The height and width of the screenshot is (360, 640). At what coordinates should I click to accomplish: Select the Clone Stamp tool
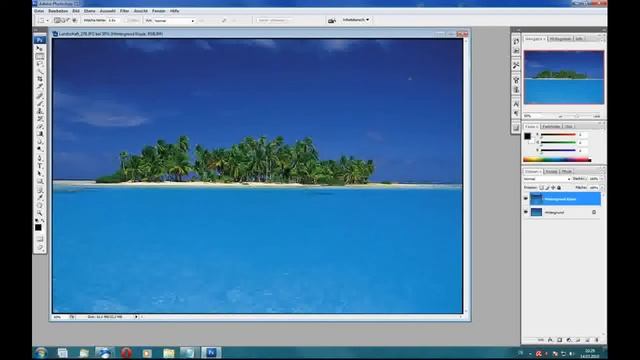(40, 111)
